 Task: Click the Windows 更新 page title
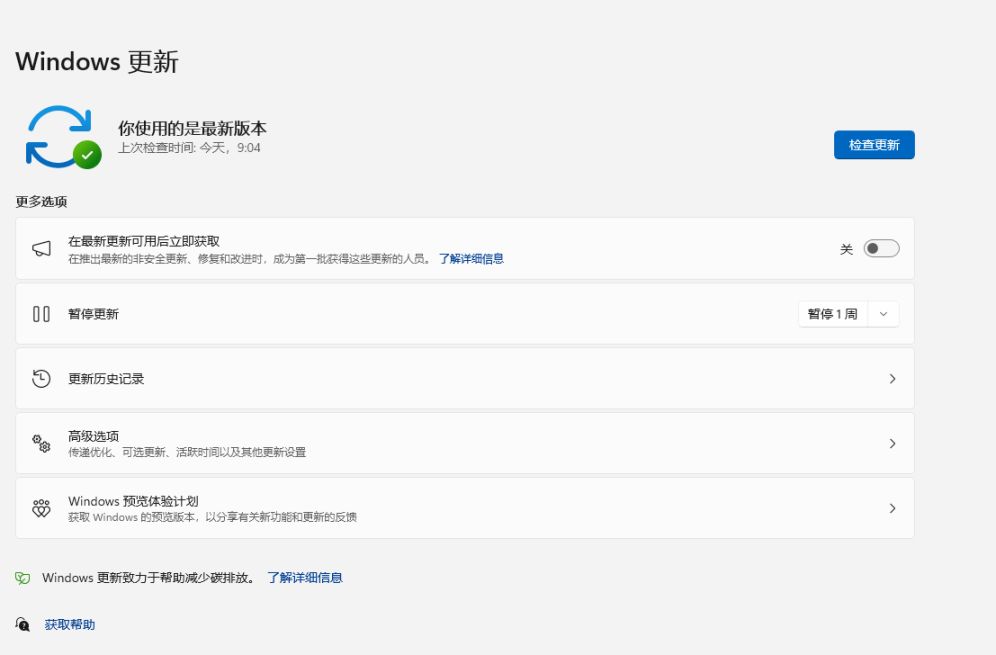[x=97, y=62]
